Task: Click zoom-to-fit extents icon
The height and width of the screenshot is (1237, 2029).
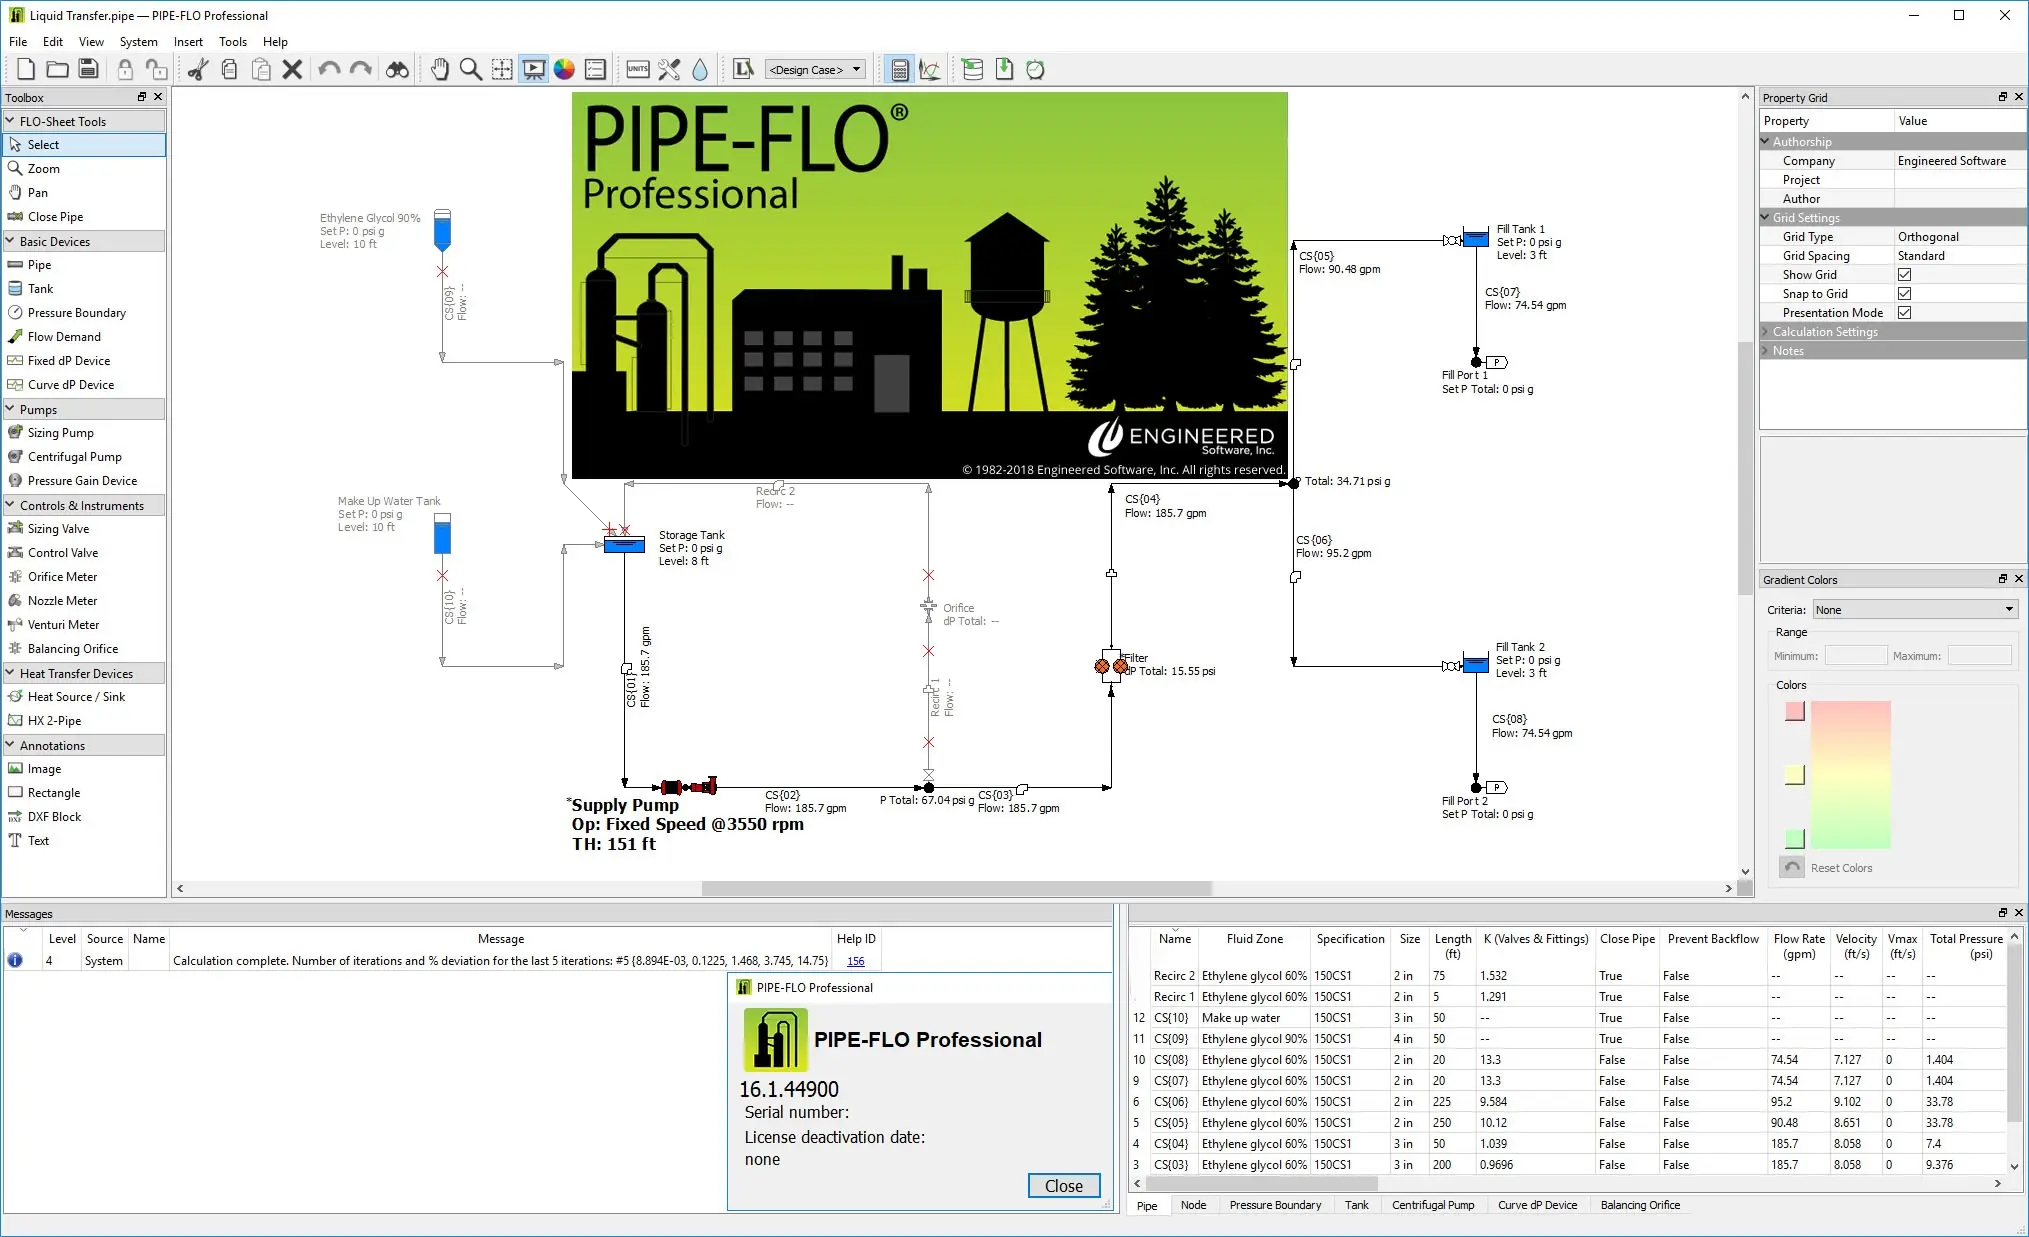Action: pos(502,69)
